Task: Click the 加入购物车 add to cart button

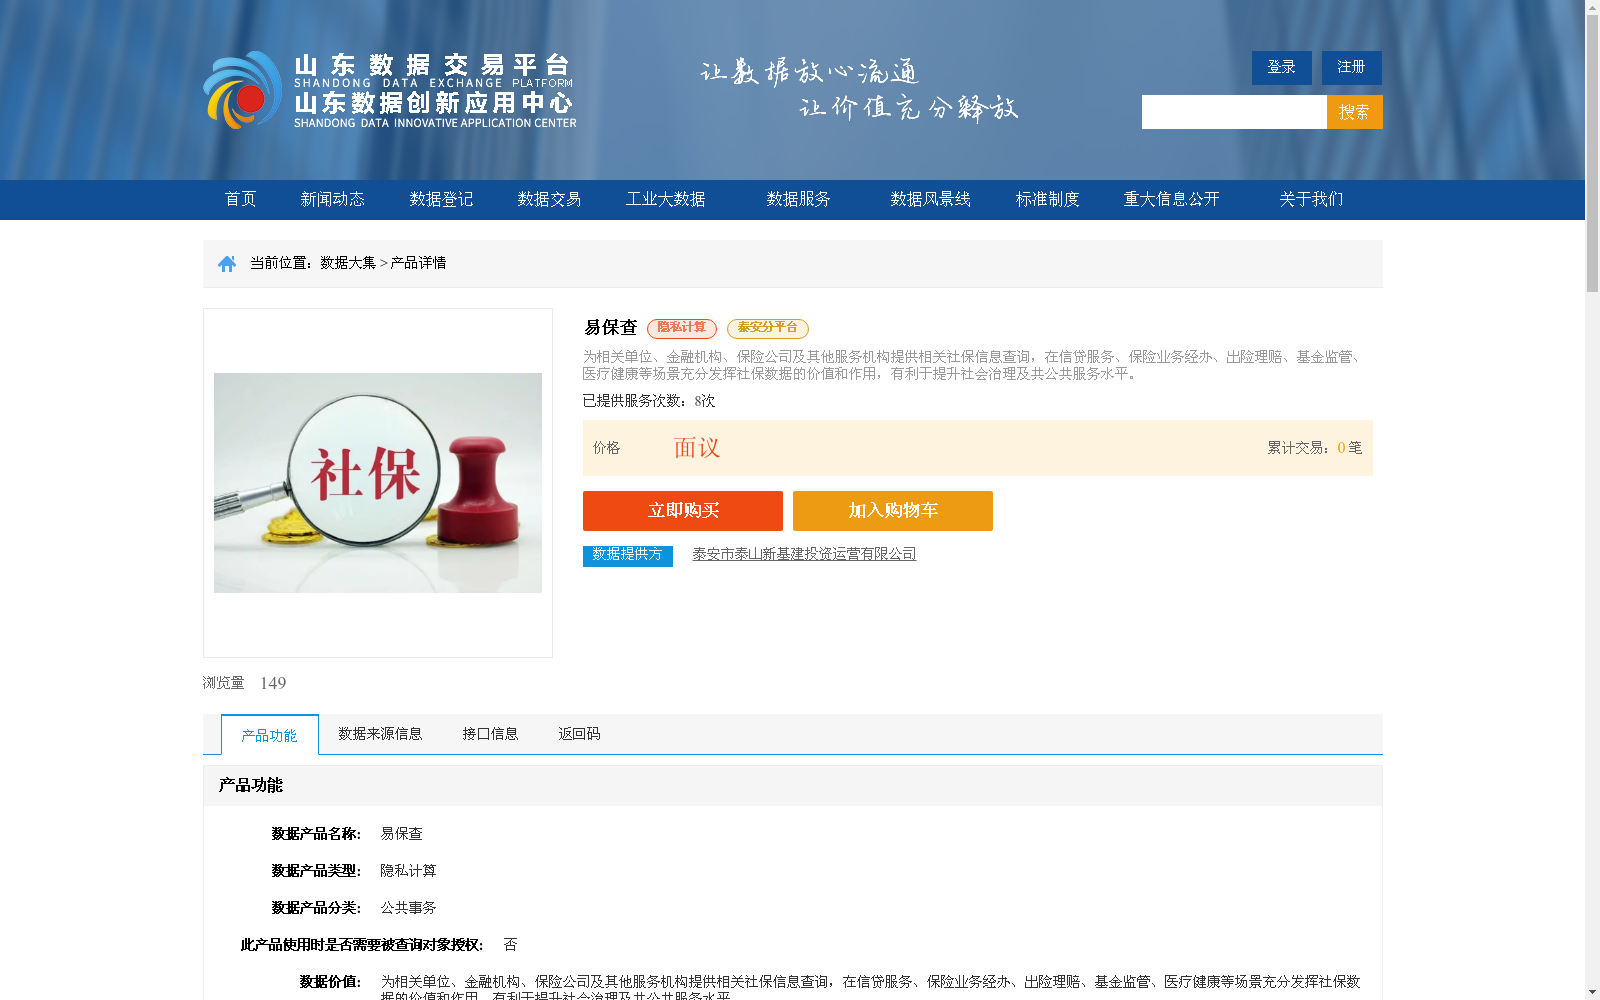Action: point(893,511)
